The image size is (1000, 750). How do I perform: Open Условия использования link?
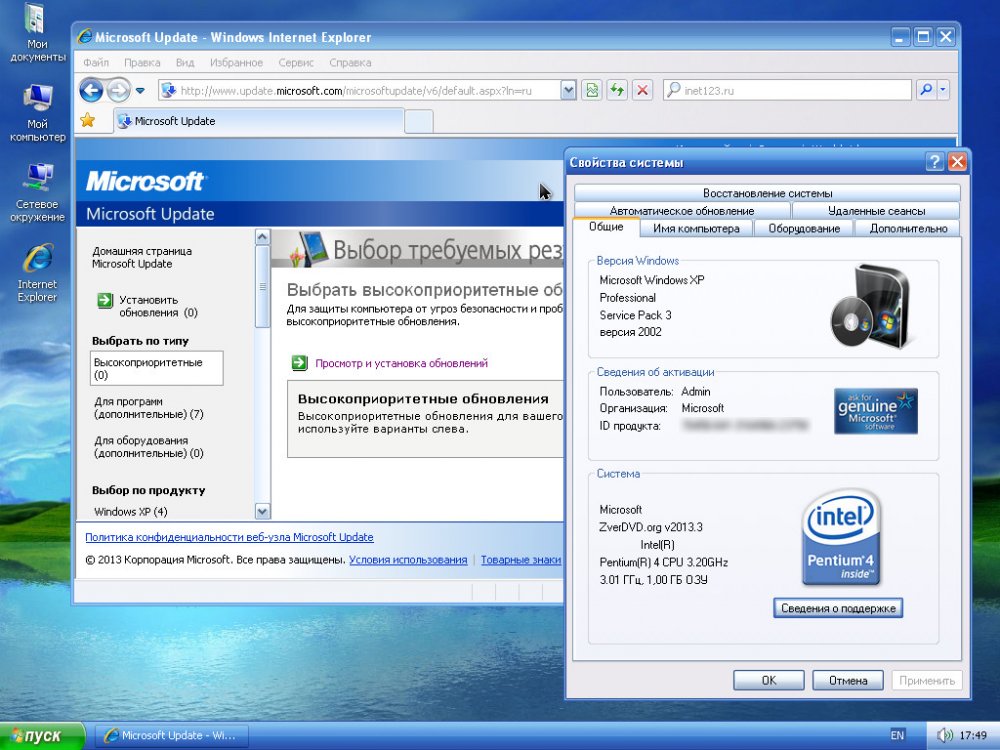[x=408, y=560]
